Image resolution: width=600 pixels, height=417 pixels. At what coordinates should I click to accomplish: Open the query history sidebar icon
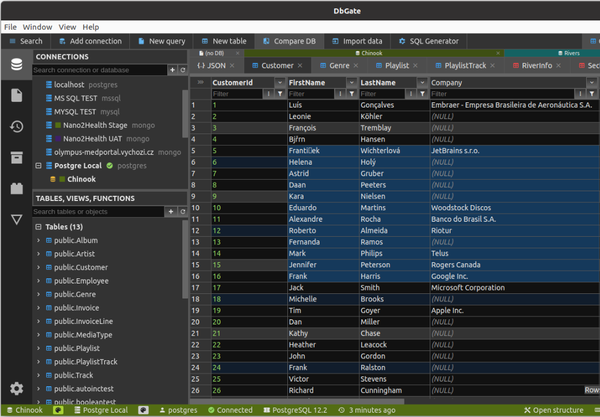point(16,127)
